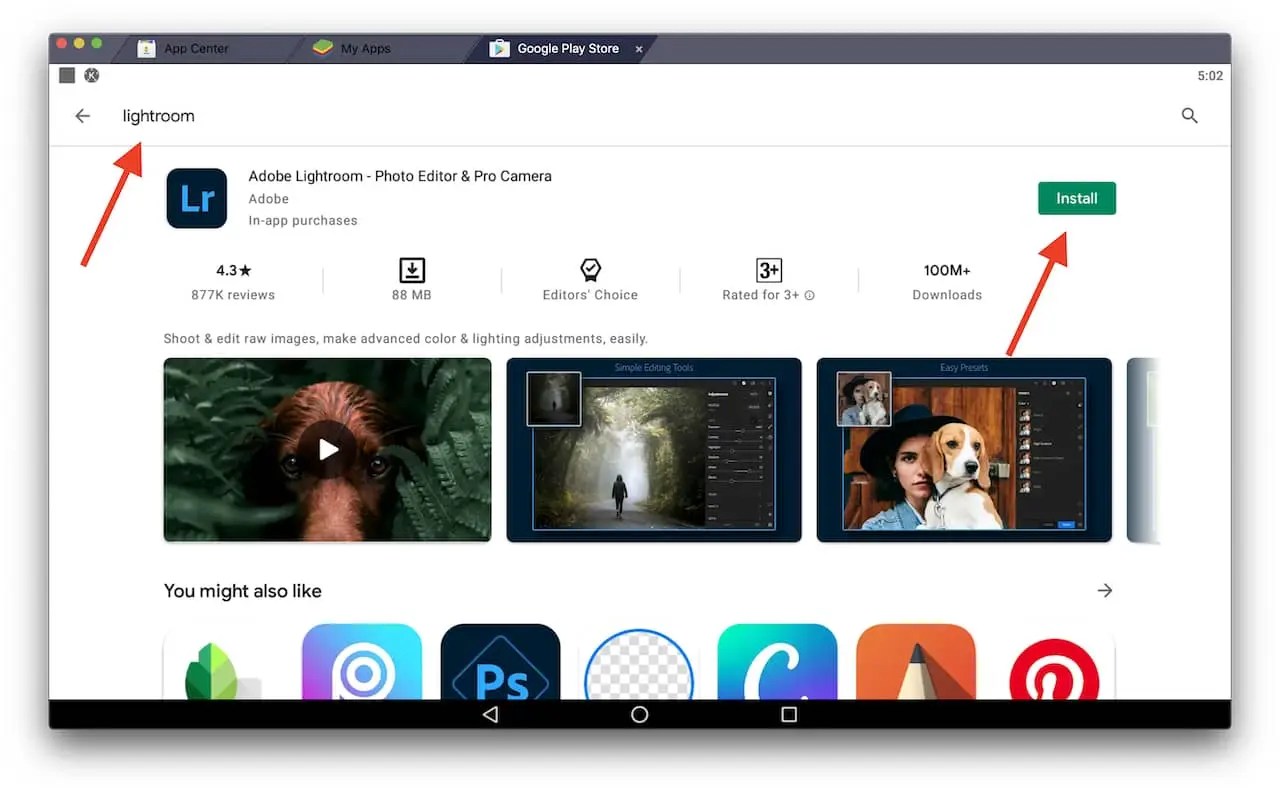Click the lightroom search text field
Viewport: 1280px width, 794px height.
pos(158,116)
